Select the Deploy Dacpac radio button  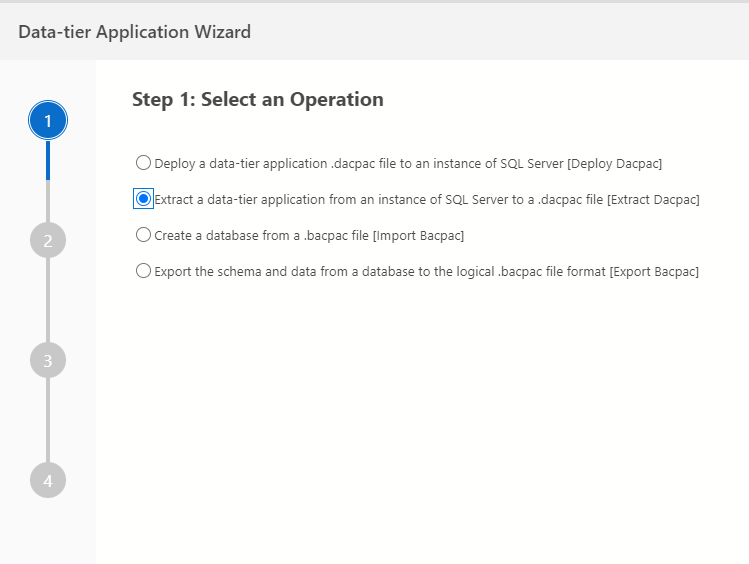pyautogui.click(x=143, y=162)
